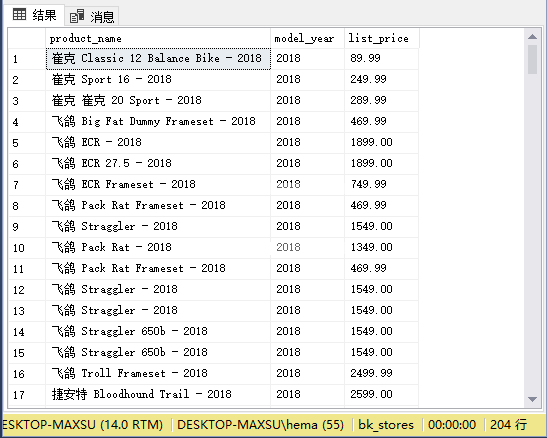Click cell 捷安特 Bloodhound Trail - 2018
This screenshot has width=547, height=438.
158,395
